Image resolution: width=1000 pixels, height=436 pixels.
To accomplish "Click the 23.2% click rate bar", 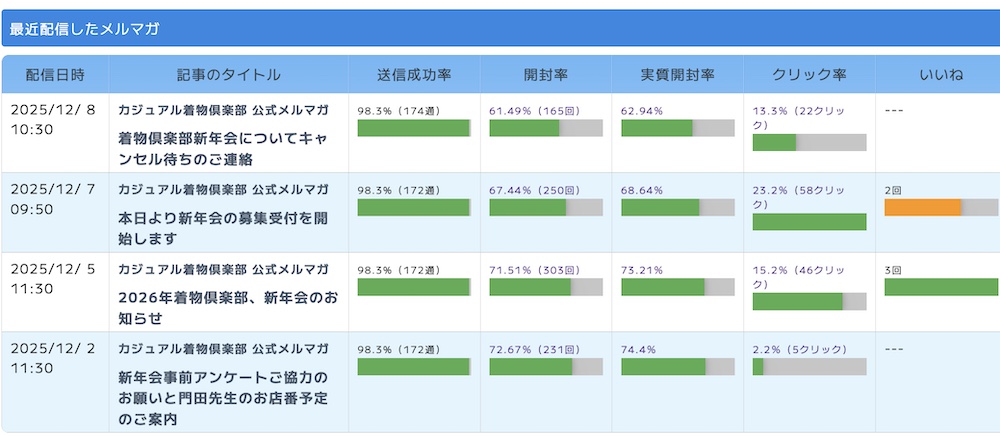I will 809,222.
